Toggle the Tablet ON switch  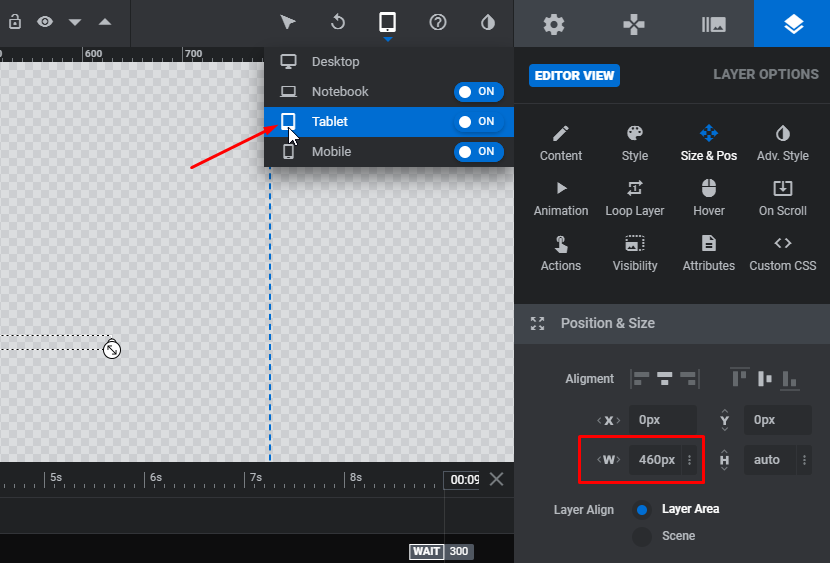(x=479, y=122)
